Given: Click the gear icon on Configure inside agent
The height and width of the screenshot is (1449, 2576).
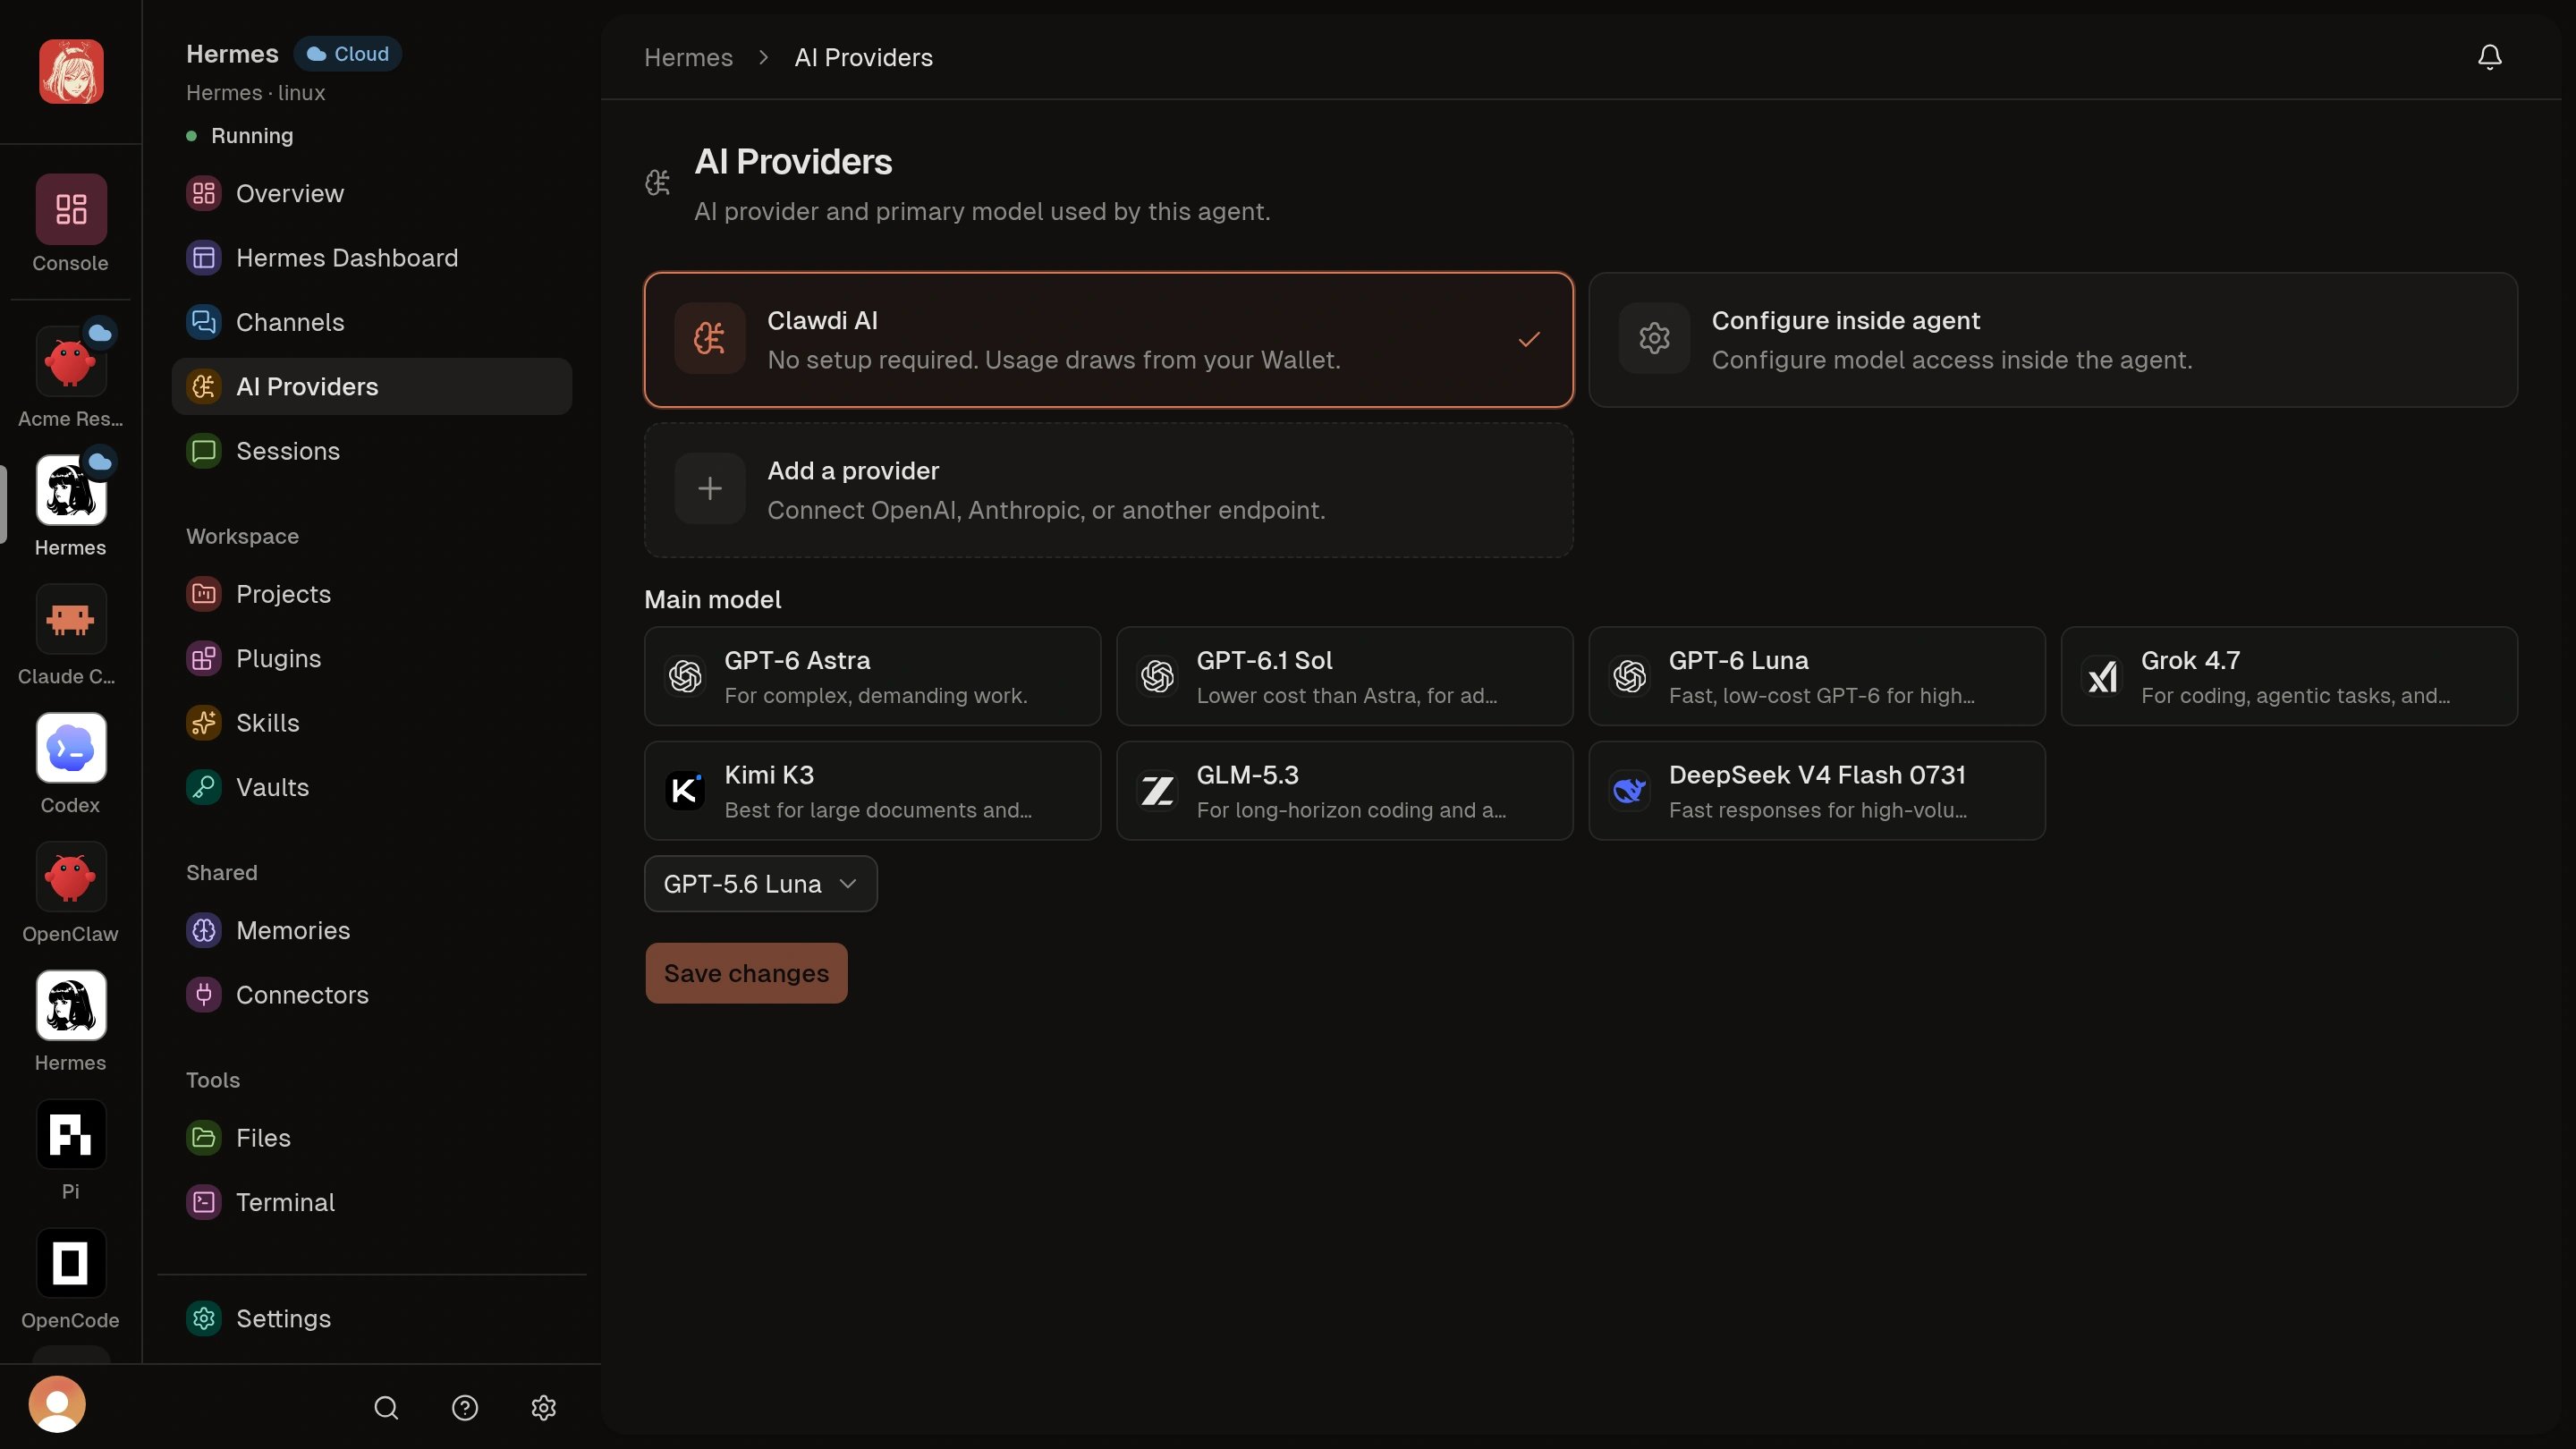Looking at the screenshot, I should click(x=1654, y=338).
